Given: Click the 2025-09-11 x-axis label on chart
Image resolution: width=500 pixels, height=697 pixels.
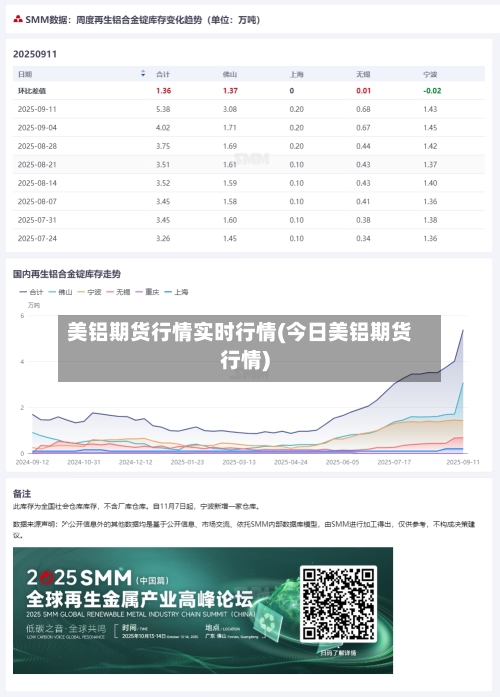Looking at the screenshot, I should pyautogui.click(x=463, y=462).
